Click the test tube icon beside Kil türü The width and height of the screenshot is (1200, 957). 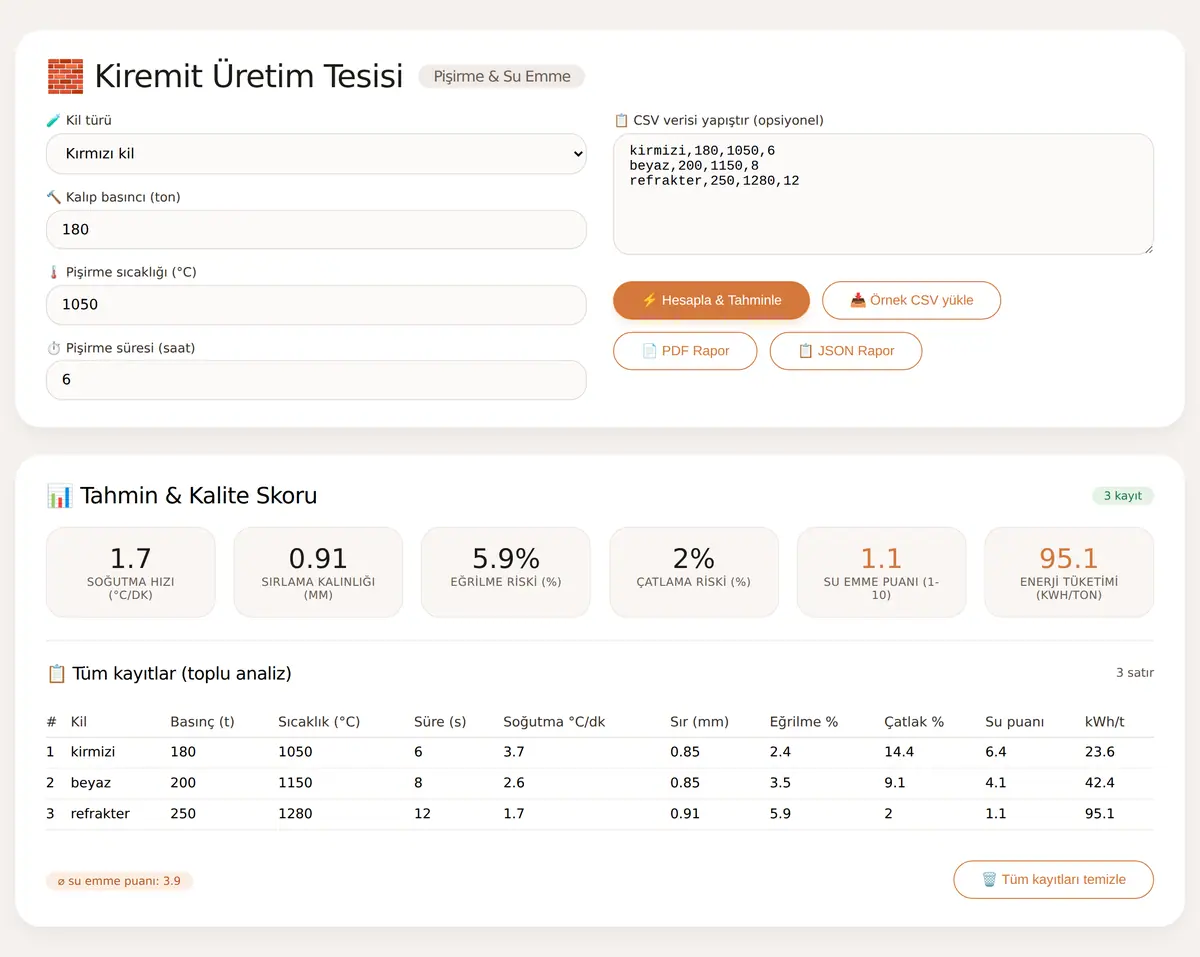click(54, 121)
